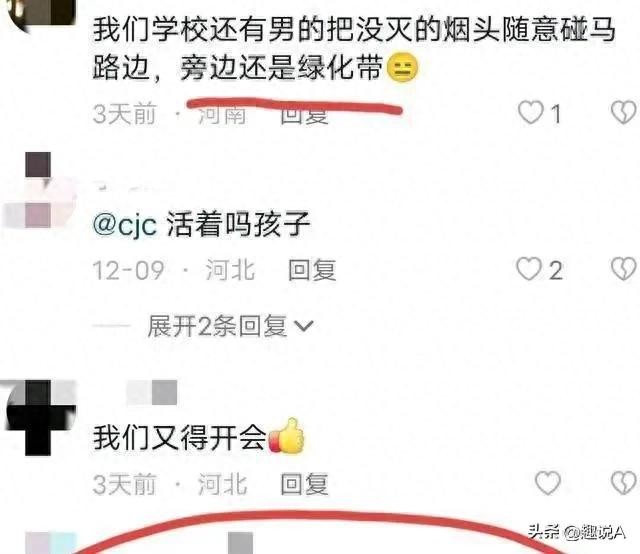Tap the expressionless emoji after 绿化带
This screenshot has height=554, width=640.
pyautogui.click(x=402, y=67)
